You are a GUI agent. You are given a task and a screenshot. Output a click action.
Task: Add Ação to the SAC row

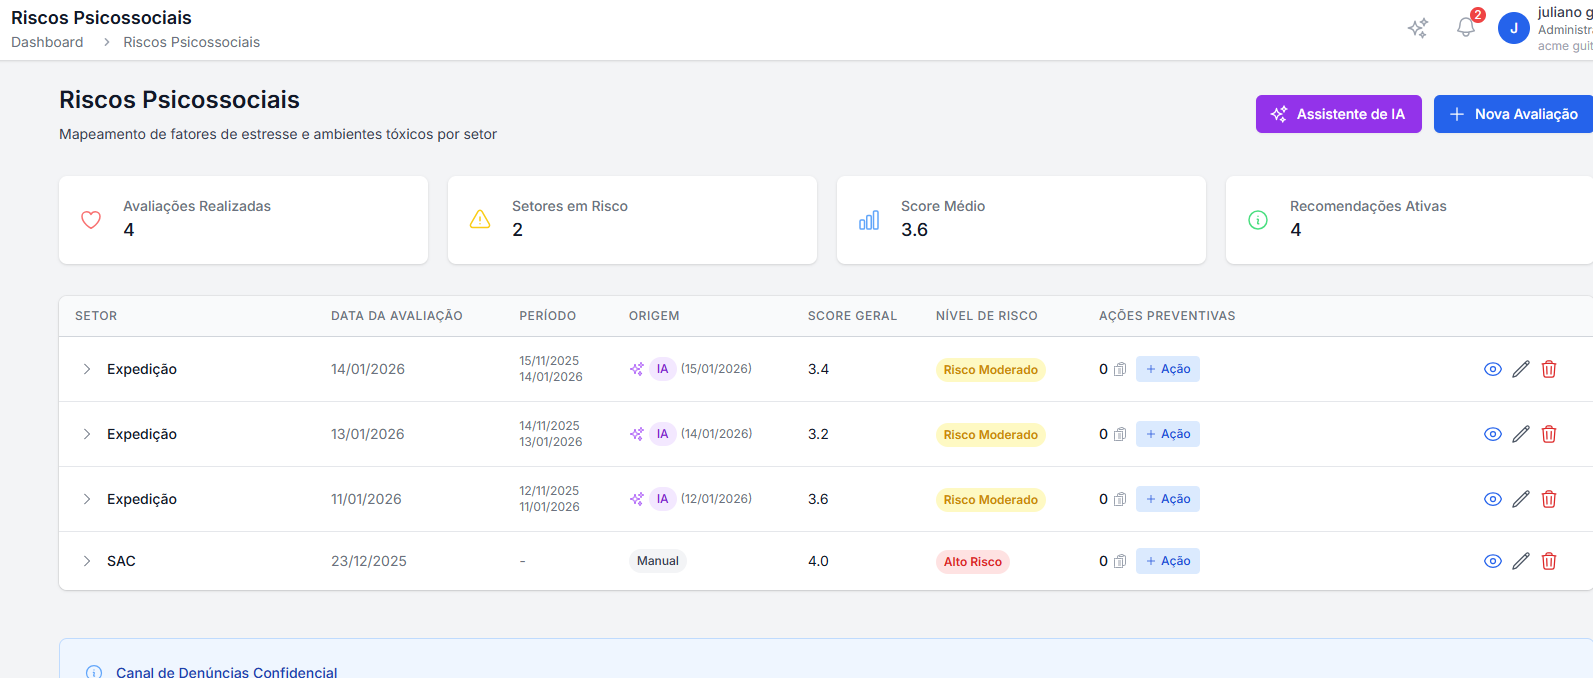click(x=1168, y=561)
